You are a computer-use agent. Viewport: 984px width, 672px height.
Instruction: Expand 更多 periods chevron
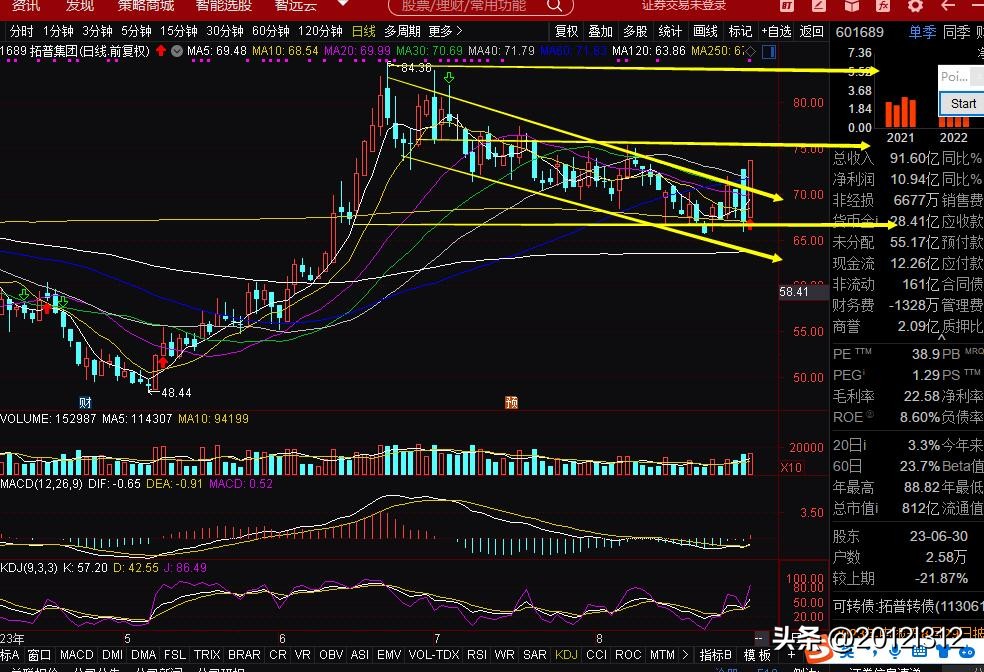[459, 30]
